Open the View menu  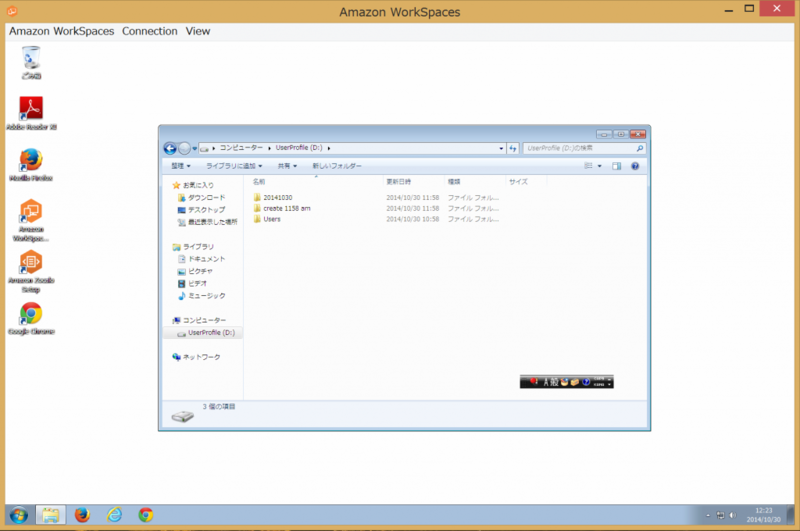coord(198,31)
